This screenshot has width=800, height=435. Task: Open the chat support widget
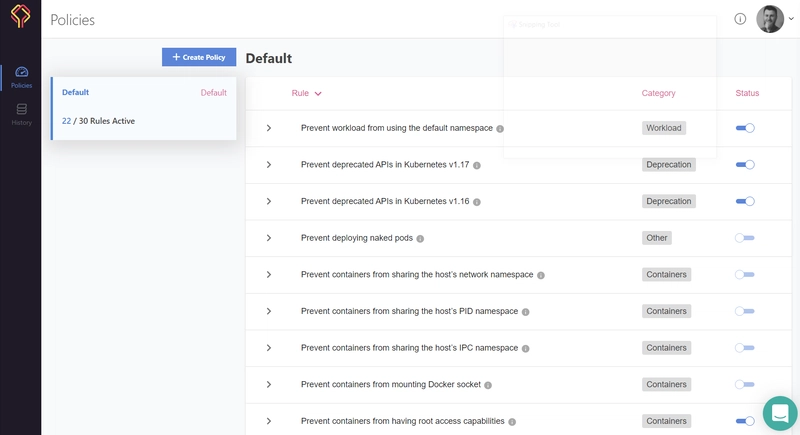tap(779, 412)
